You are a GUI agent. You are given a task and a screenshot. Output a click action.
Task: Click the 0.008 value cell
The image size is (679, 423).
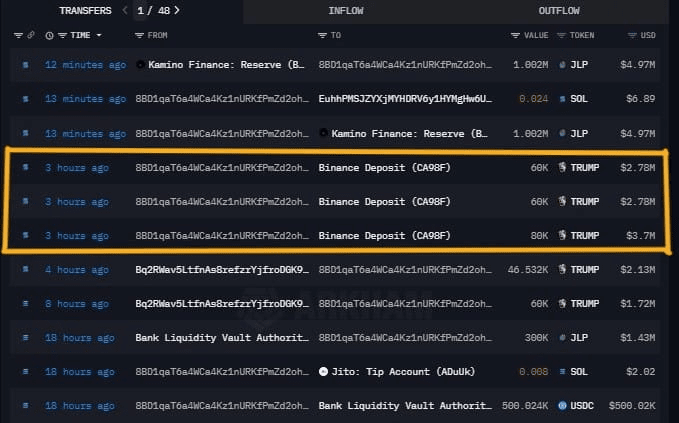tap(534, 371)
